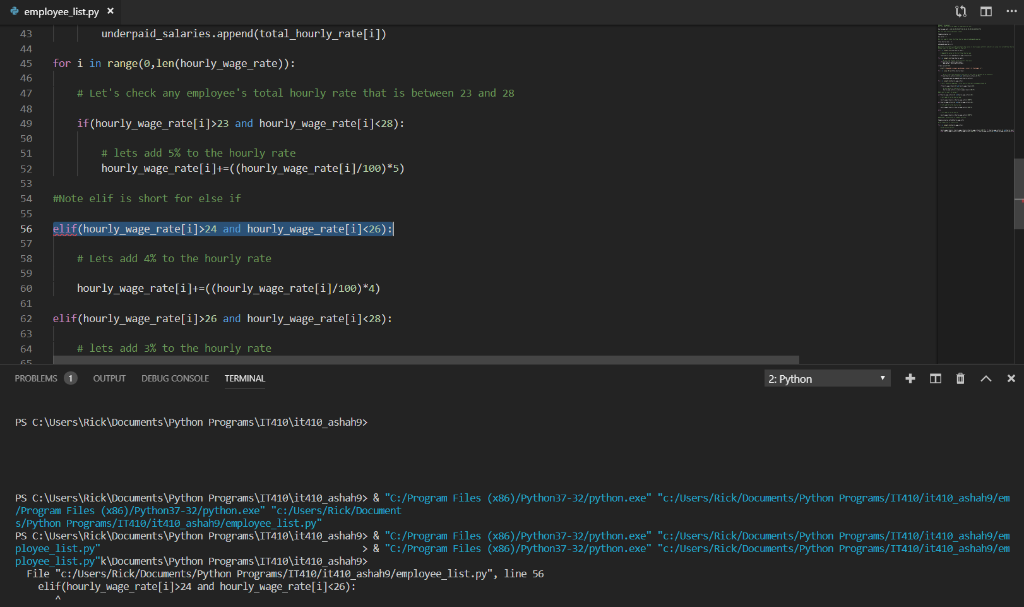Kill the terminal with trash icon

coord(960,379)
